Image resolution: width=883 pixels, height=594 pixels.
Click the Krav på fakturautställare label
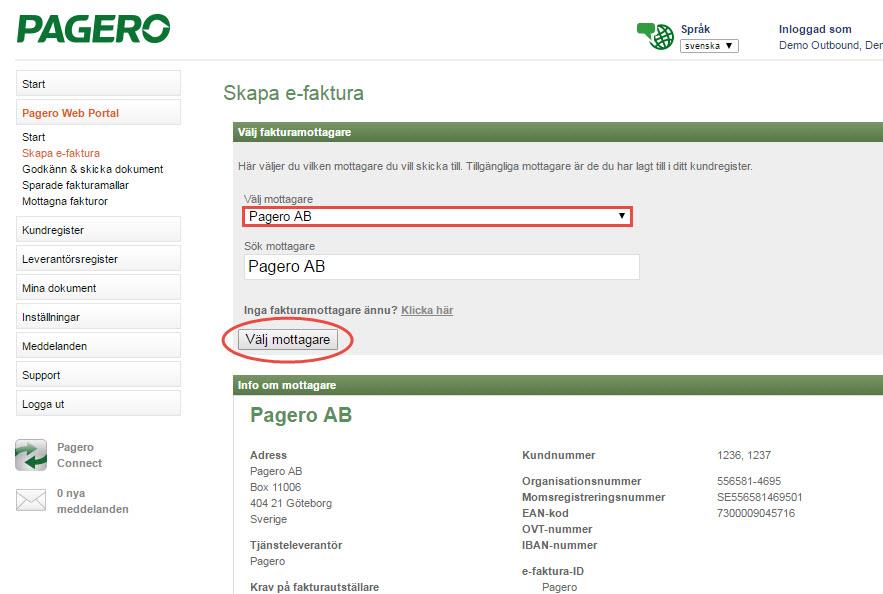pyautogui.click(x=314, y=587)
